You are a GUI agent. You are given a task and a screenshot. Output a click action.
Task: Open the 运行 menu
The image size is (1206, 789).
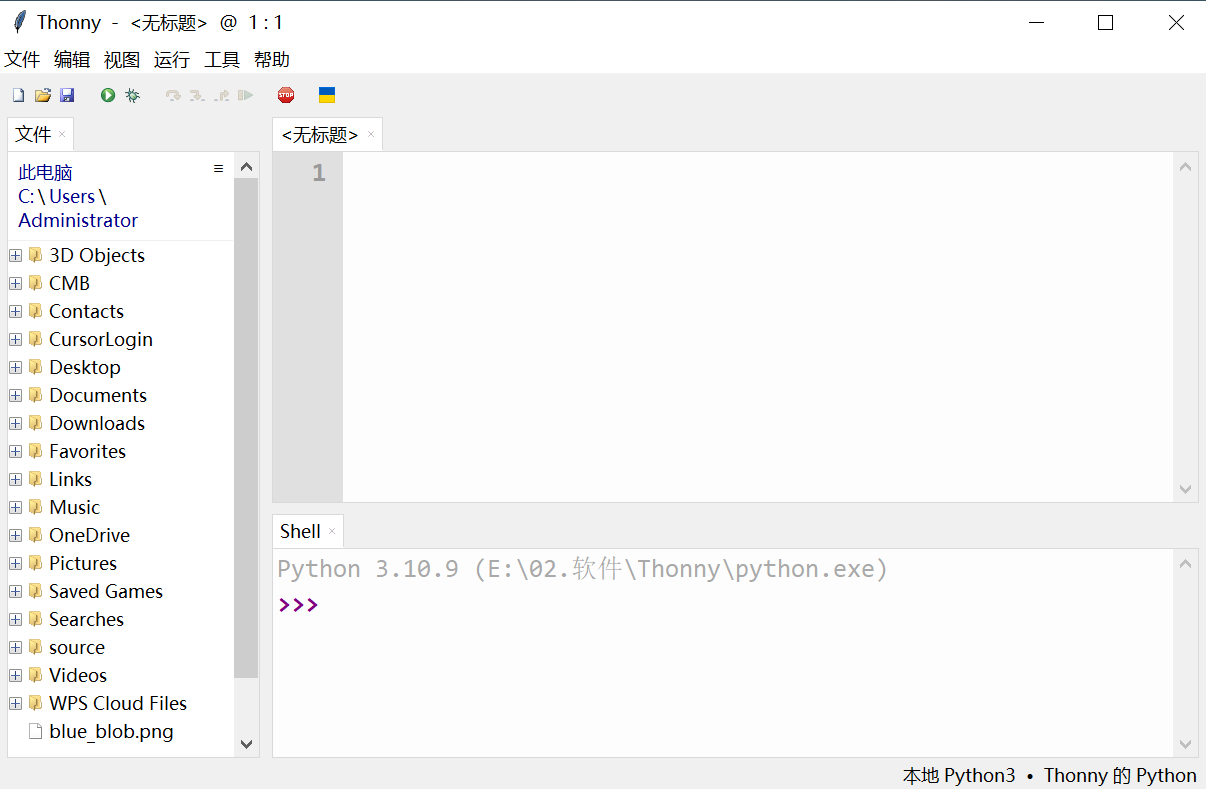(x=172, y=60)
